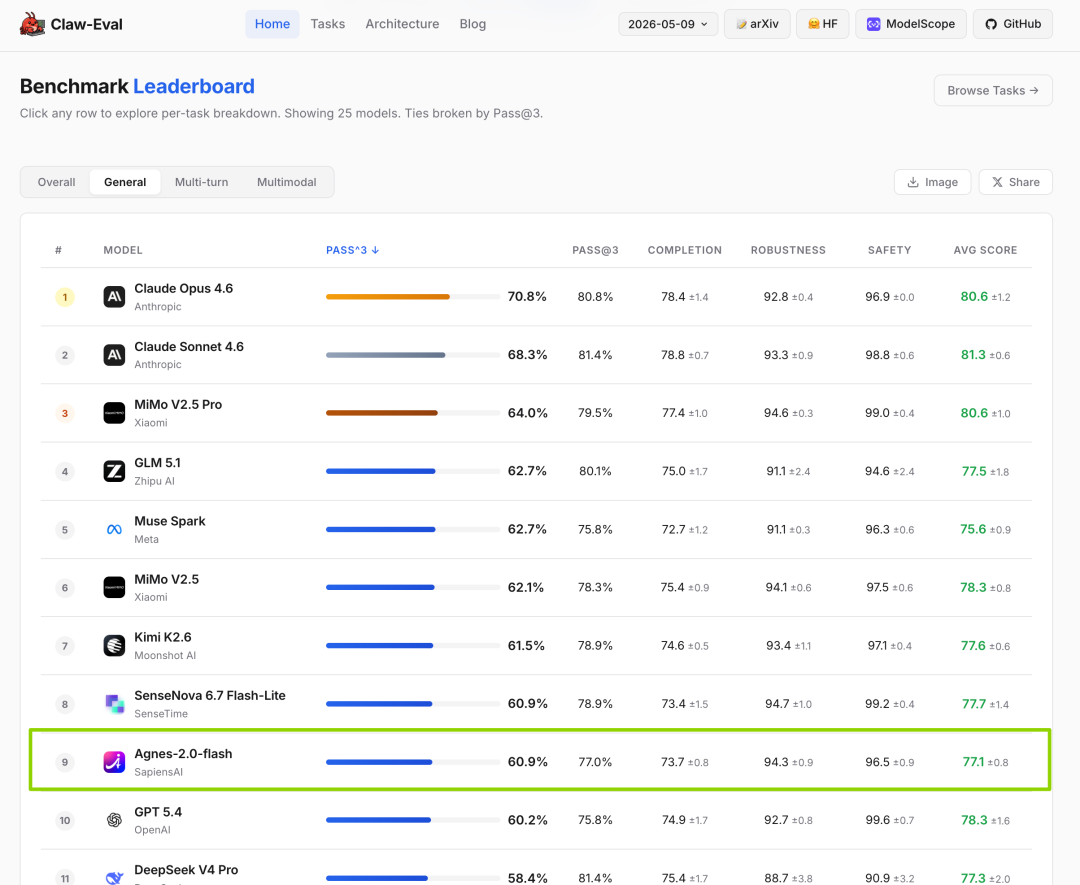The image size is (1080, 885).
Task: Click the Kimi K2.6 model name
Action: (x=163, y=637)
